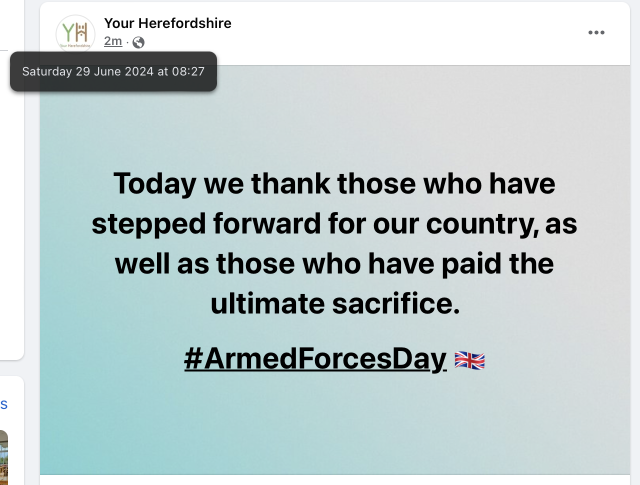Click the 2m post timestamp link

112,41
